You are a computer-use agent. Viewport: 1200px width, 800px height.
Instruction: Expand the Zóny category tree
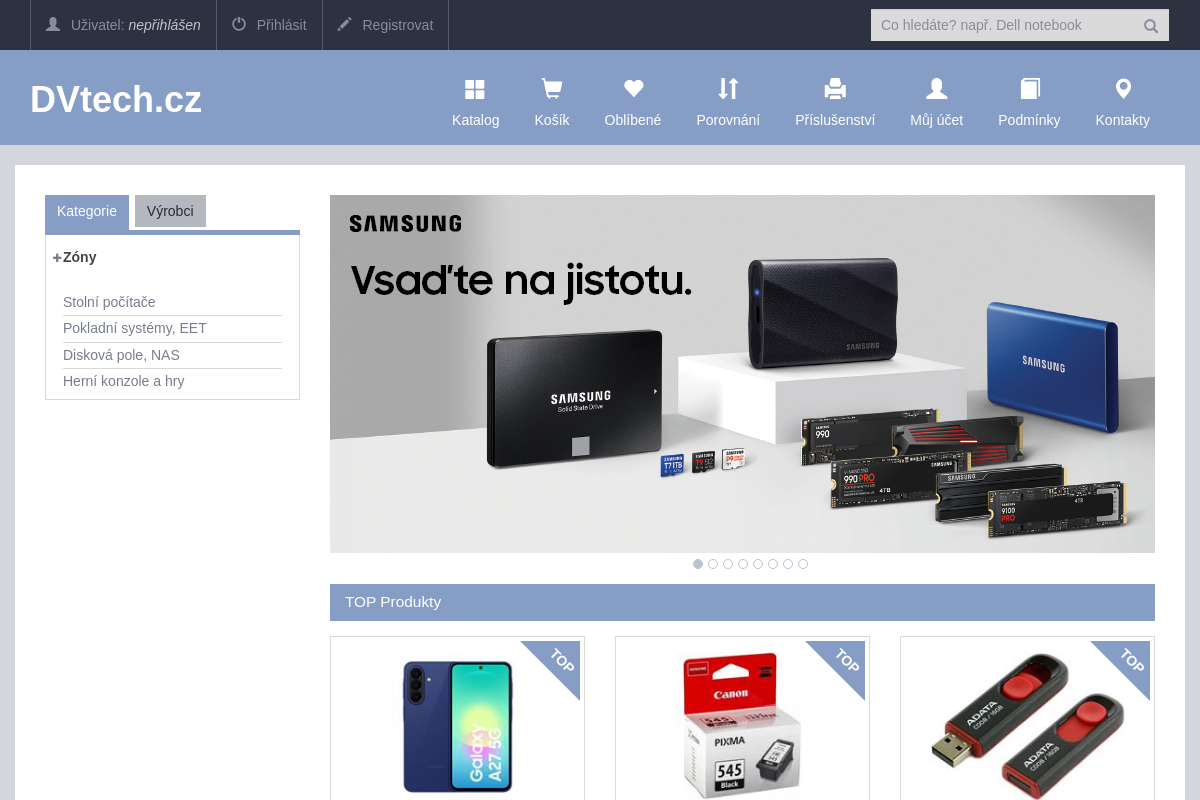point(58,258)
